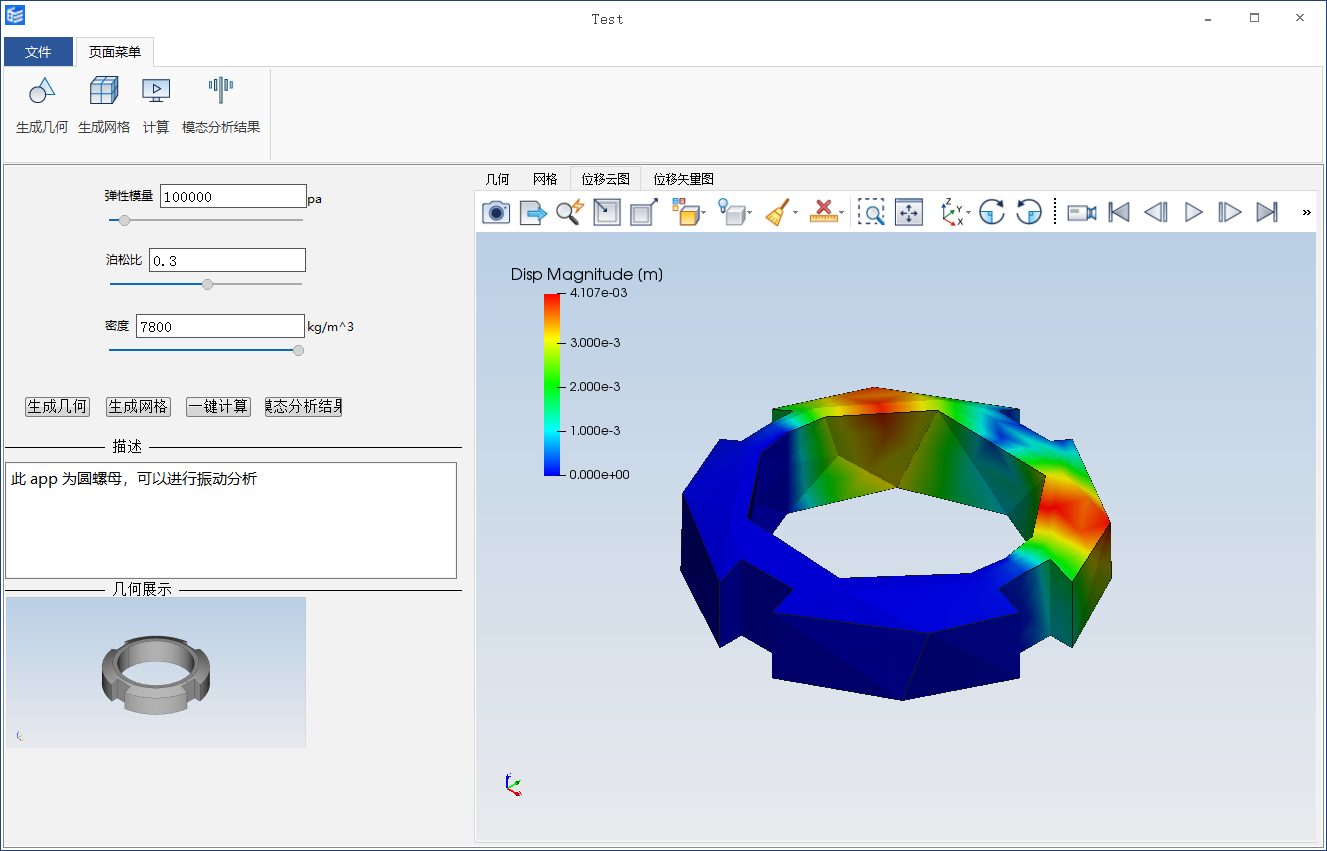Click the ruler measure delete icon
The image size is (1327, 851).
823,212
